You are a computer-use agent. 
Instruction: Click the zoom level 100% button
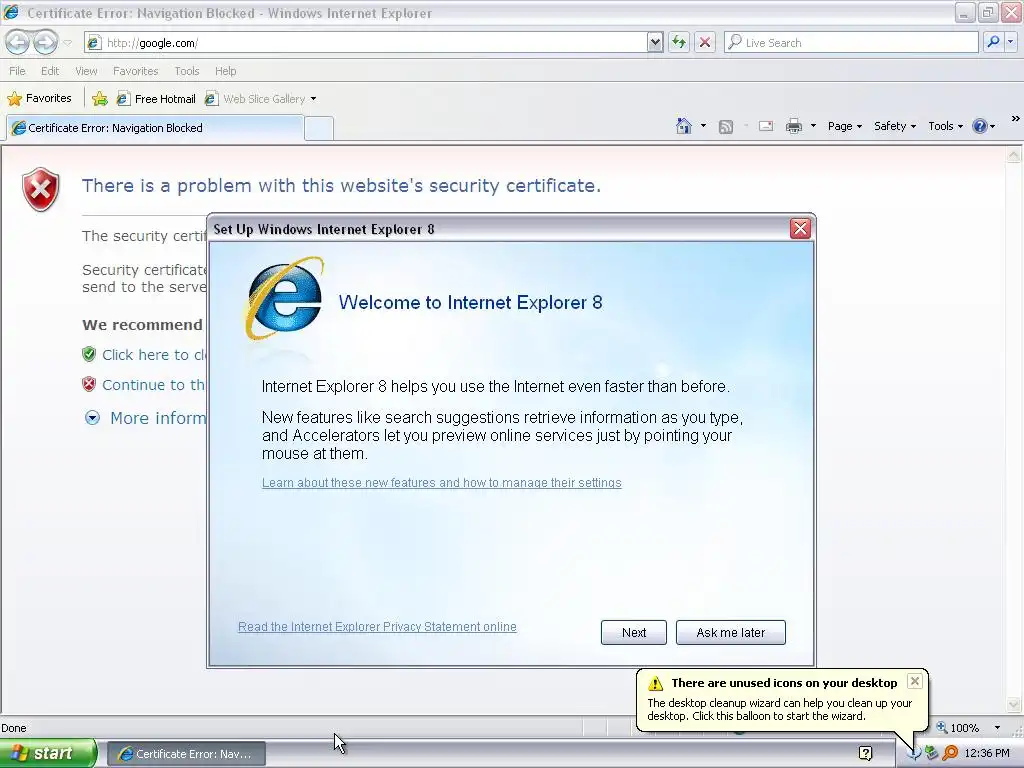click(959, 728)
